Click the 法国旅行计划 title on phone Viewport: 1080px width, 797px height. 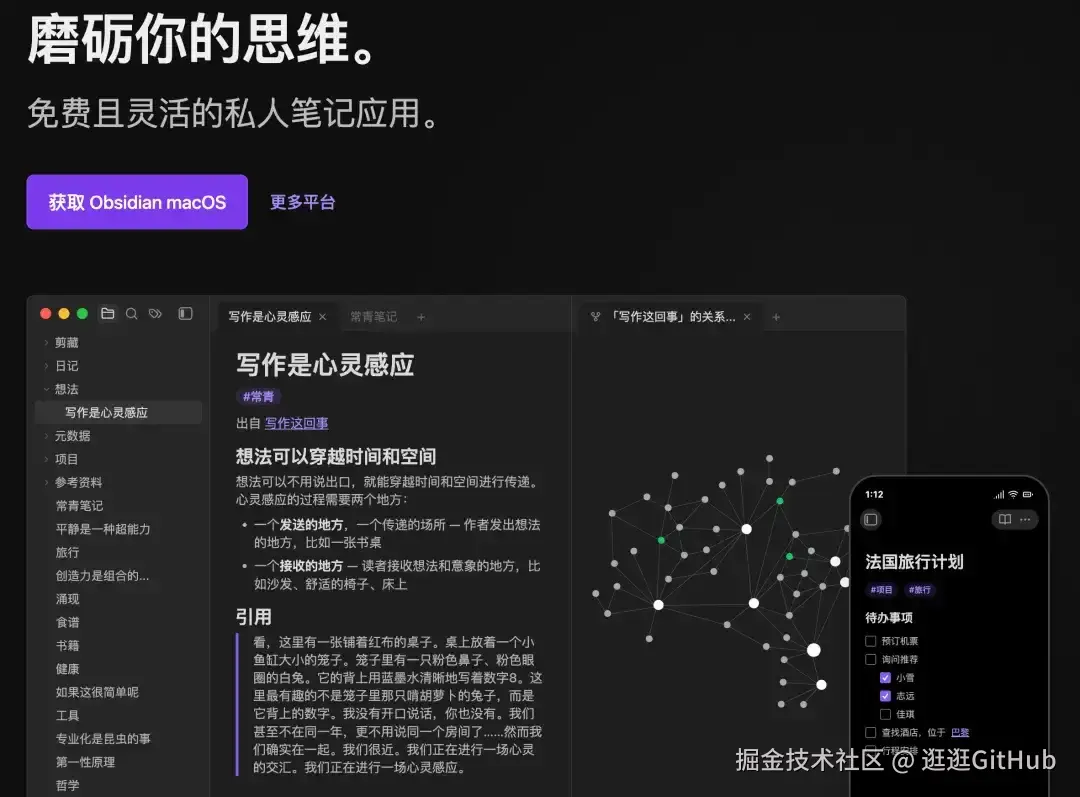(914, 562)
